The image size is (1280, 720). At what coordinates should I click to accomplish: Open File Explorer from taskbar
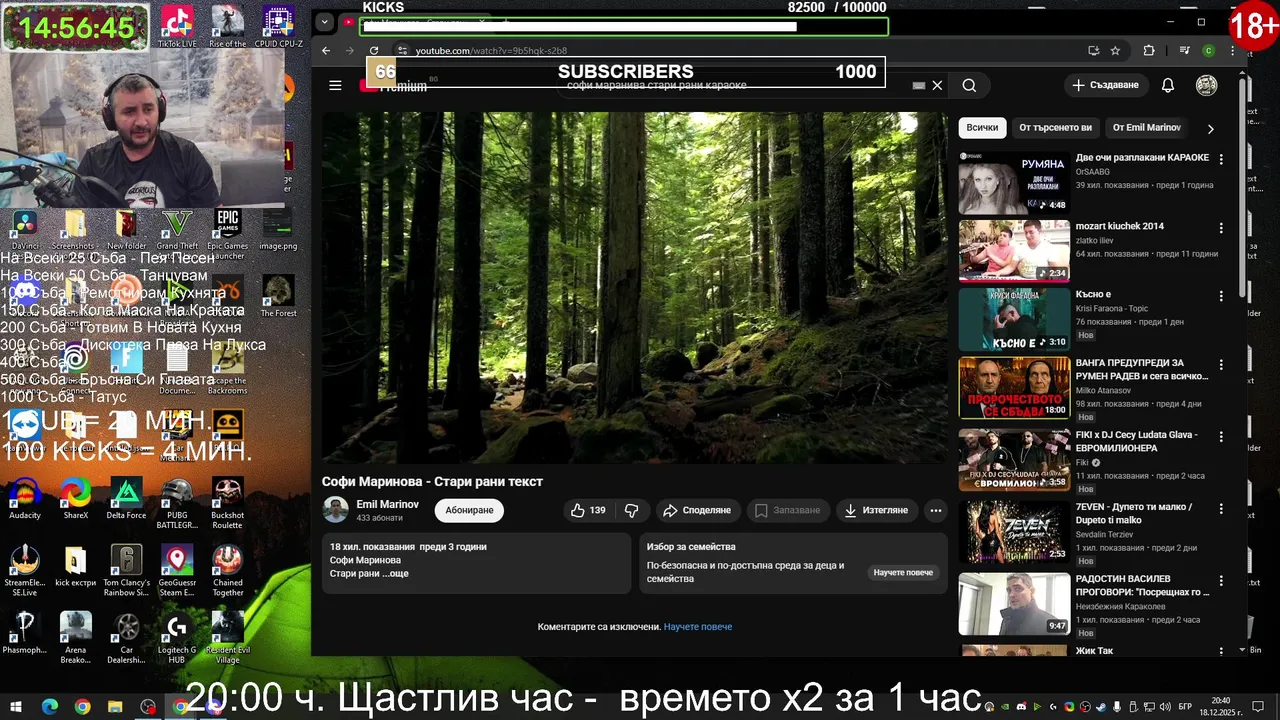pyautogui.click(x=114, y=707)
